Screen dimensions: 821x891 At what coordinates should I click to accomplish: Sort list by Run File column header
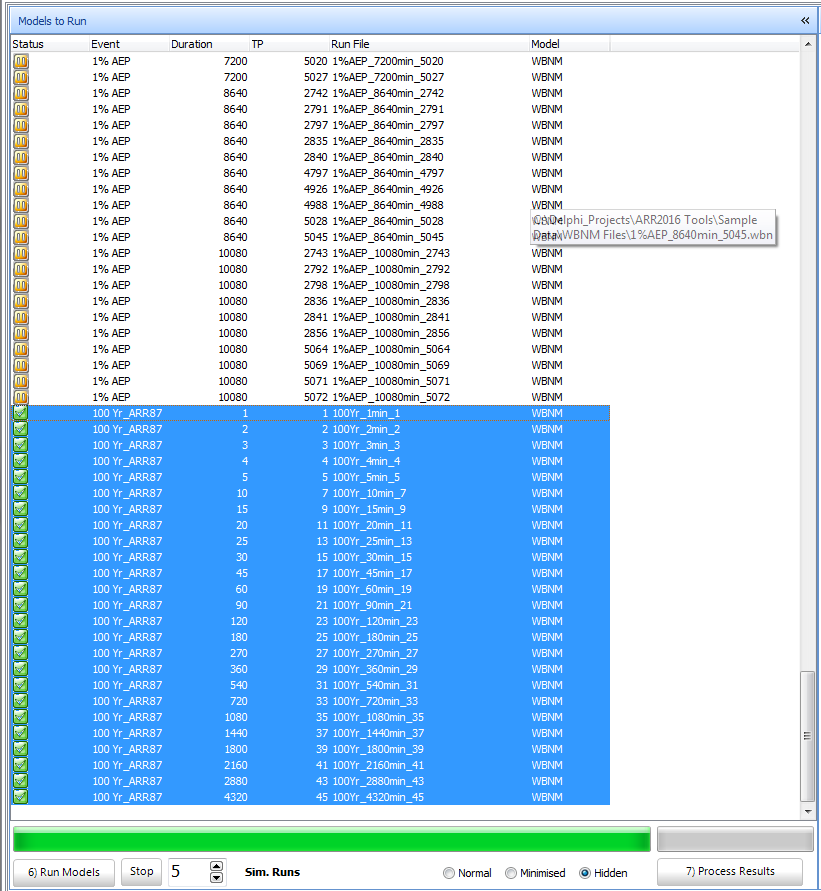(429, 44)
